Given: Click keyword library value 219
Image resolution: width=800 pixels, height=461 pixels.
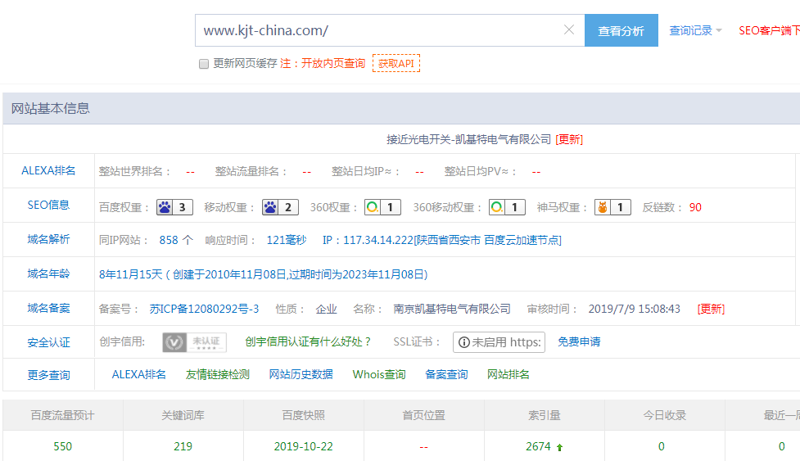Looking at the screenshot, I should pos(183,447).
